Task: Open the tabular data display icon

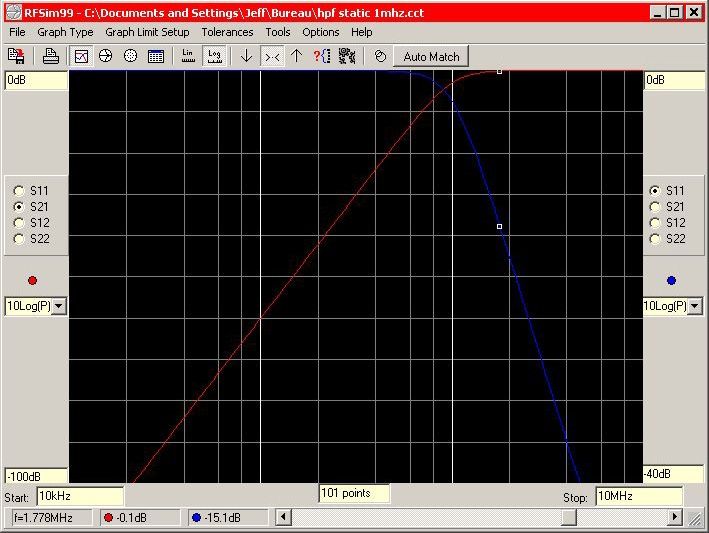Action: tap(156, 56)
